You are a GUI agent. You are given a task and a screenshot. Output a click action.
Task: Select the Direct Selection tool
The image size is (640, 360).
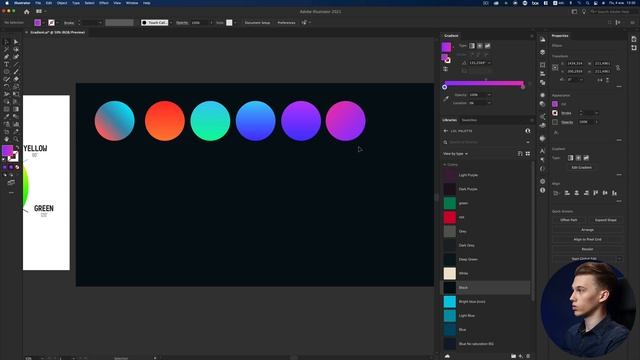[x=16, y=42]
